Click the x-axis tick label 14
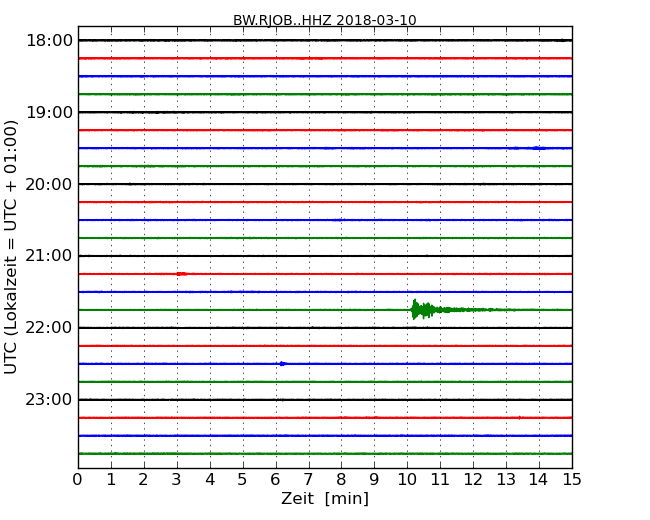This screenshot has height=520, width=650. tap(538, 480)
